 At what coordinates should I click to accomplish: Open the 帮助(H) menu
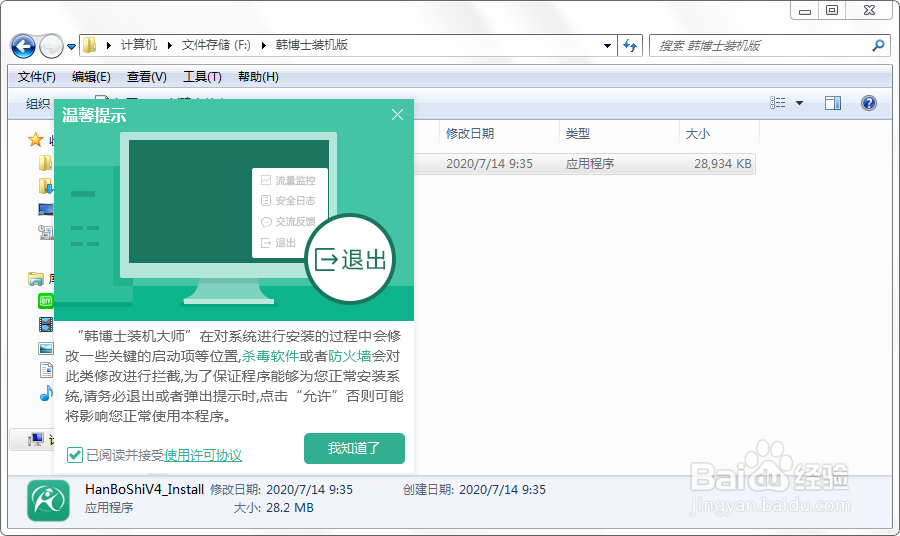click(x=258, y=77)
